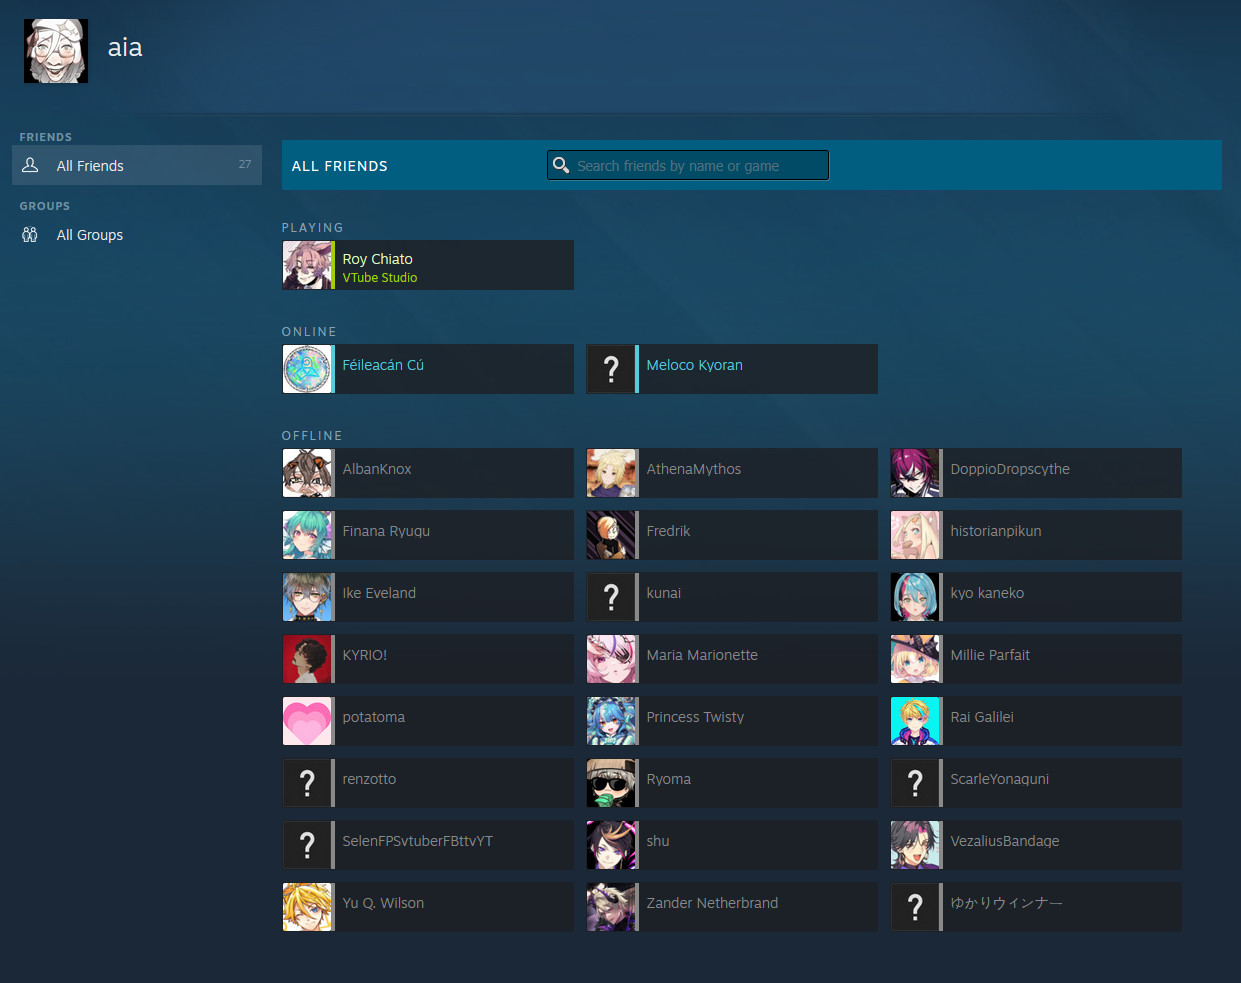The height and width of the screenshot is (983, 1241).
Task: Open ScarleYonaguni's question mark avatar
Action: (915, 783)
